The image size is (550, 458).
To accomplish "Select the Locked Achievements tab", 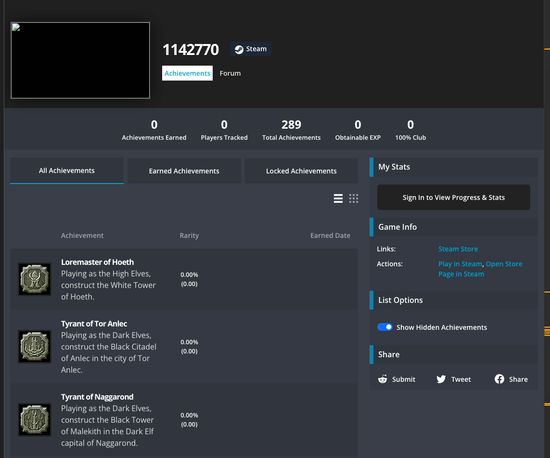I will [x=301, y=171].
